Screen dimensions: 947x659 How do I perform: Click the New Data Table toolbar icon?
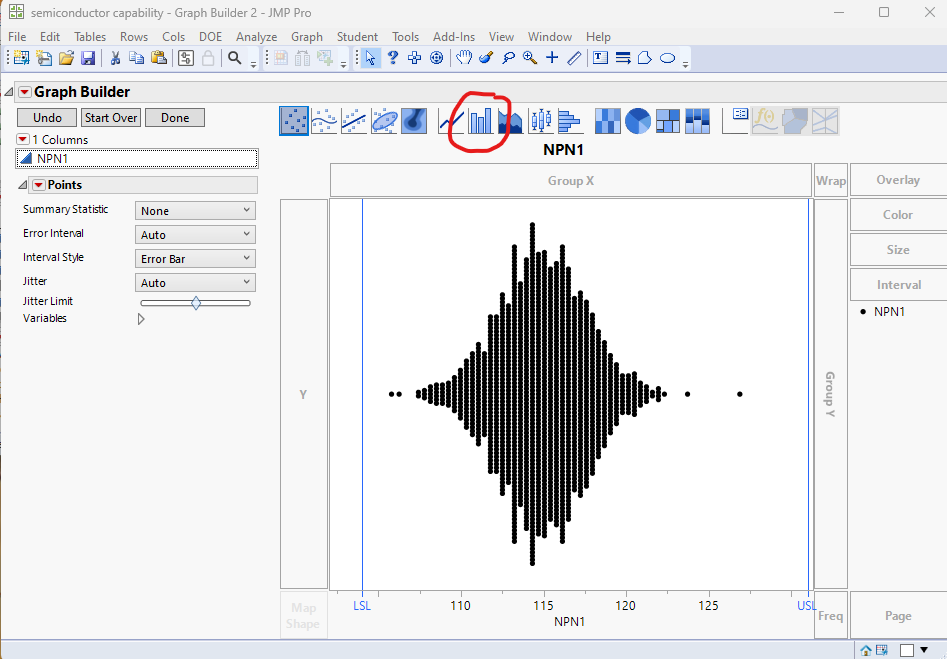coord(21,58)
